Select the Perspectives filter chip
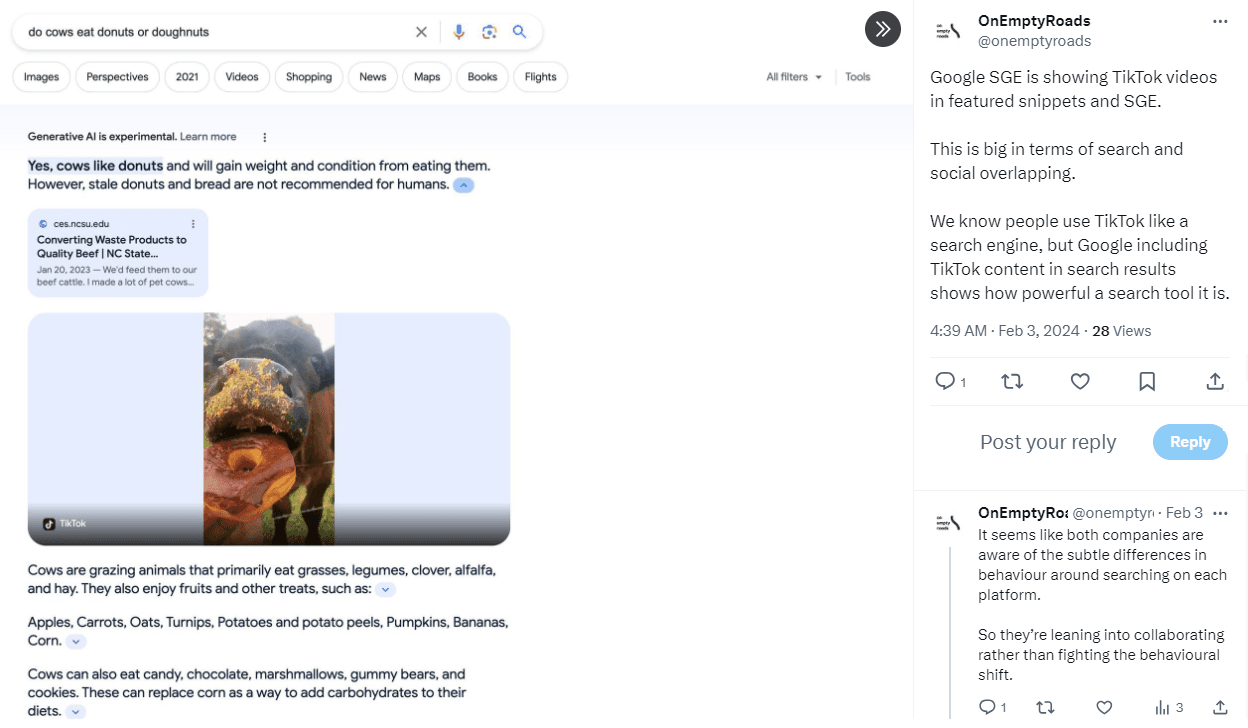 [x=117, y=77]
